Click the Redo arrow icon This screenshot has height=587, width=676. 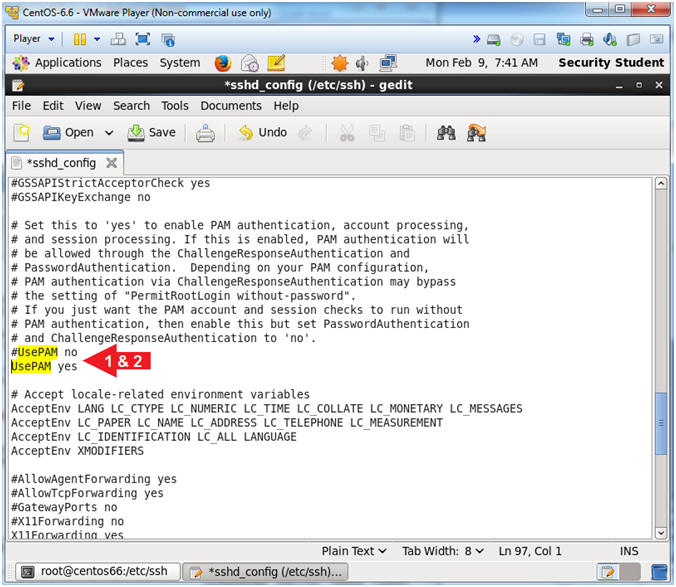click(x=305, y=133)
